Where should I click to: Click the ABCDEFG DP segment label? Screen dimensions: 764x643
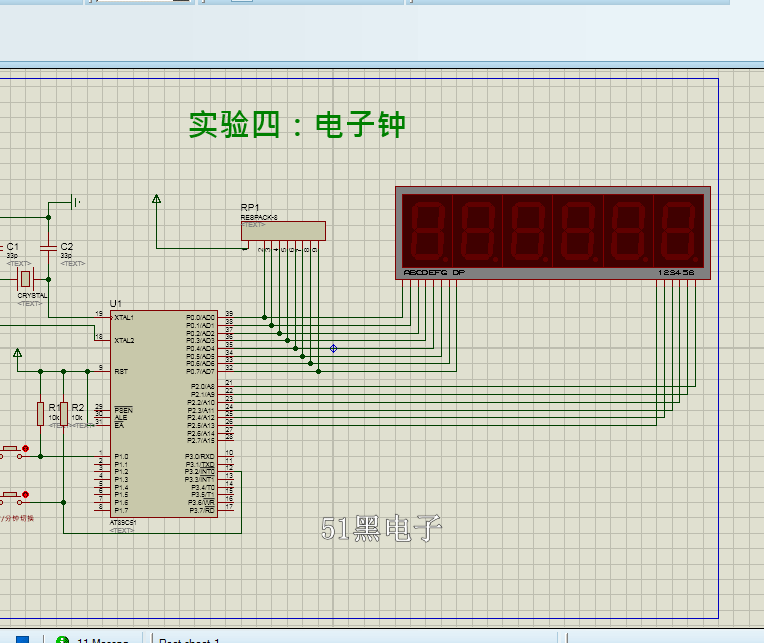point(434,273)
